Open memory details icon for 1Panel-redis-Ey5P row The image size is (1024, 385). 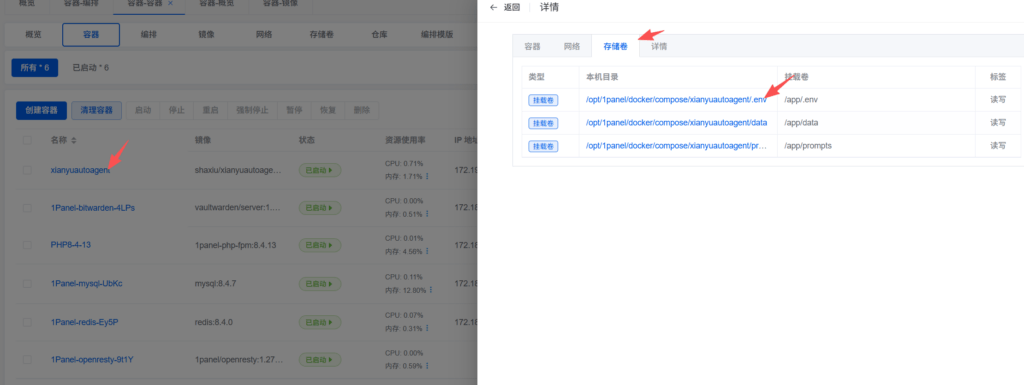428,328
